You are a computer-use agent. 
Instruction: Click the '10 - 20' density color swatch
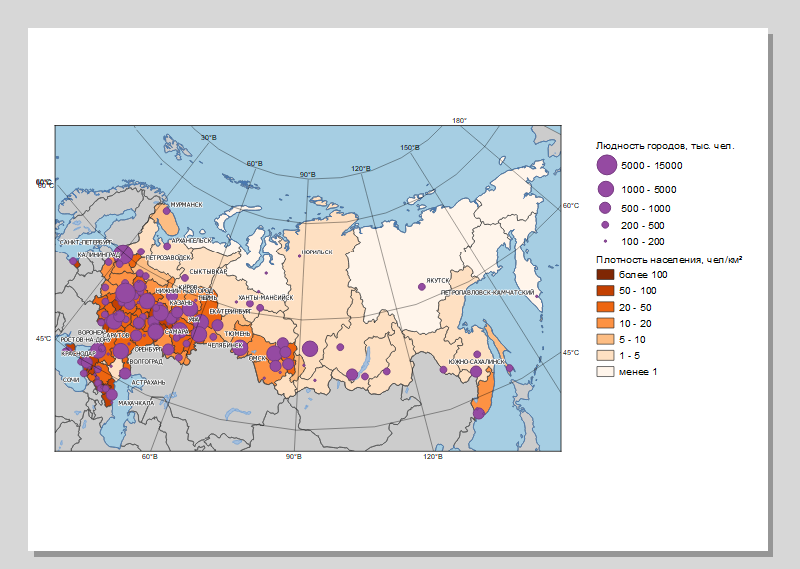pyautogui.click(x=605, y=323)
